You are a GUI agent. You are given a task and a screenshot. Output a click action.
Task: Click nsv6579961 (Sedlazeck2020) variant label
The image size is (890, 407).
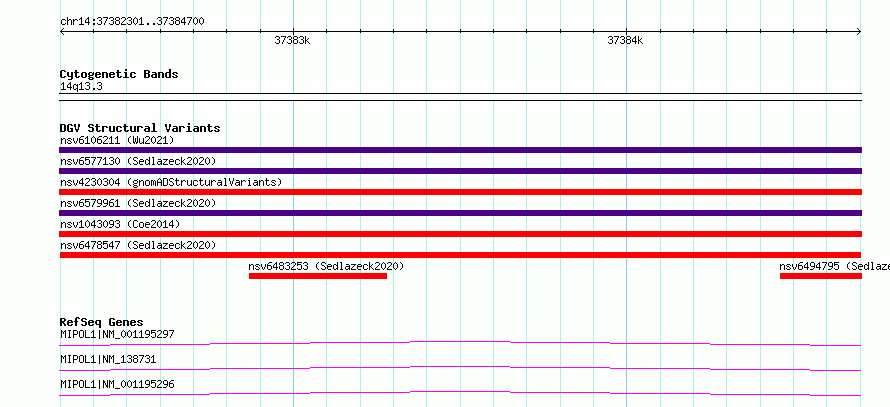(138, 203)
